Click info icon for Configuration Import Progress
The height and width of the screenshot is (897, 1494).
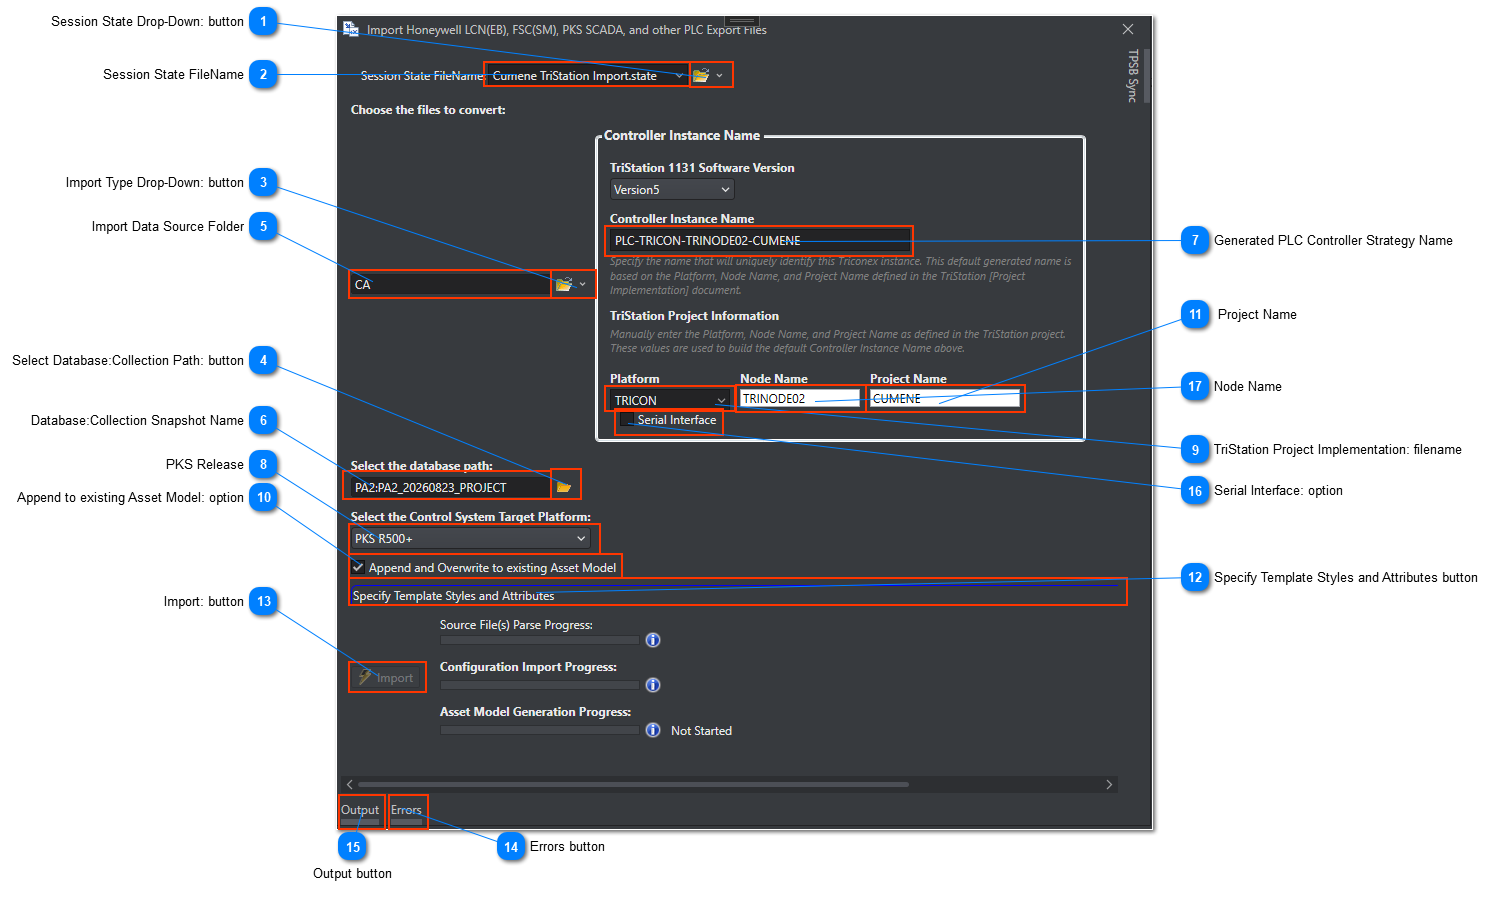653,685
